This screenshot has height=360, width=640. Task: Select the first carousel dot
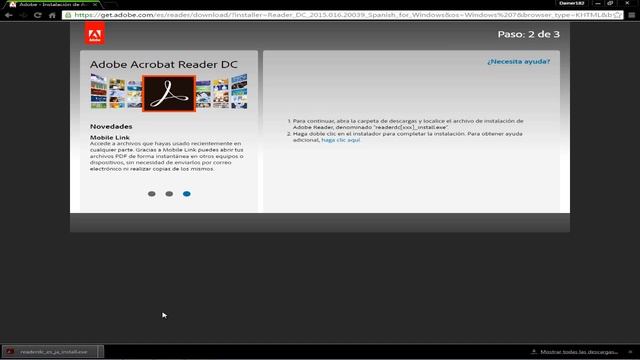click(x=151, y=194)
